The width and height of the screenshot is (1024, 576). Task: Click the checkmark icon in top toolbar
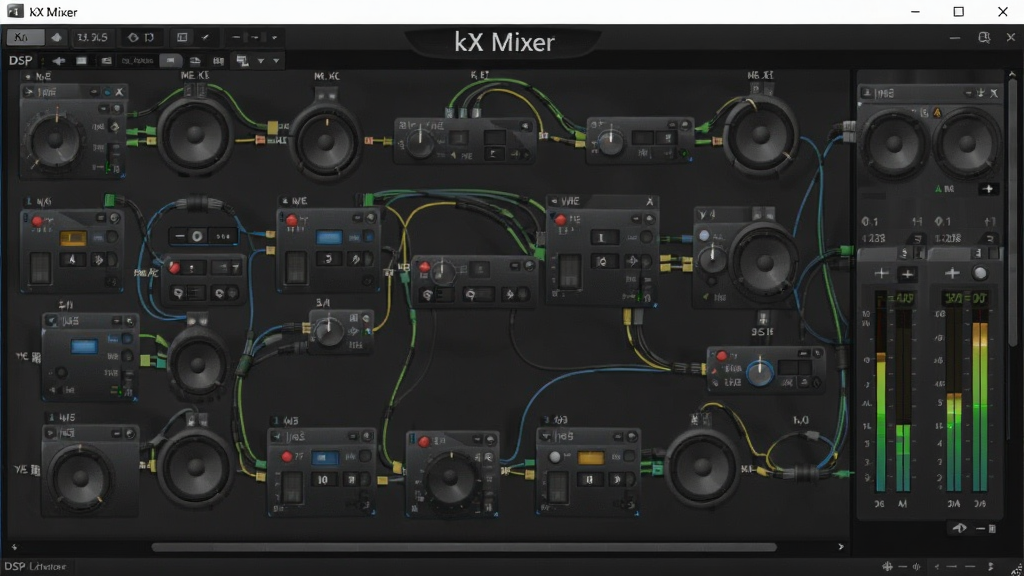point(205,37)
